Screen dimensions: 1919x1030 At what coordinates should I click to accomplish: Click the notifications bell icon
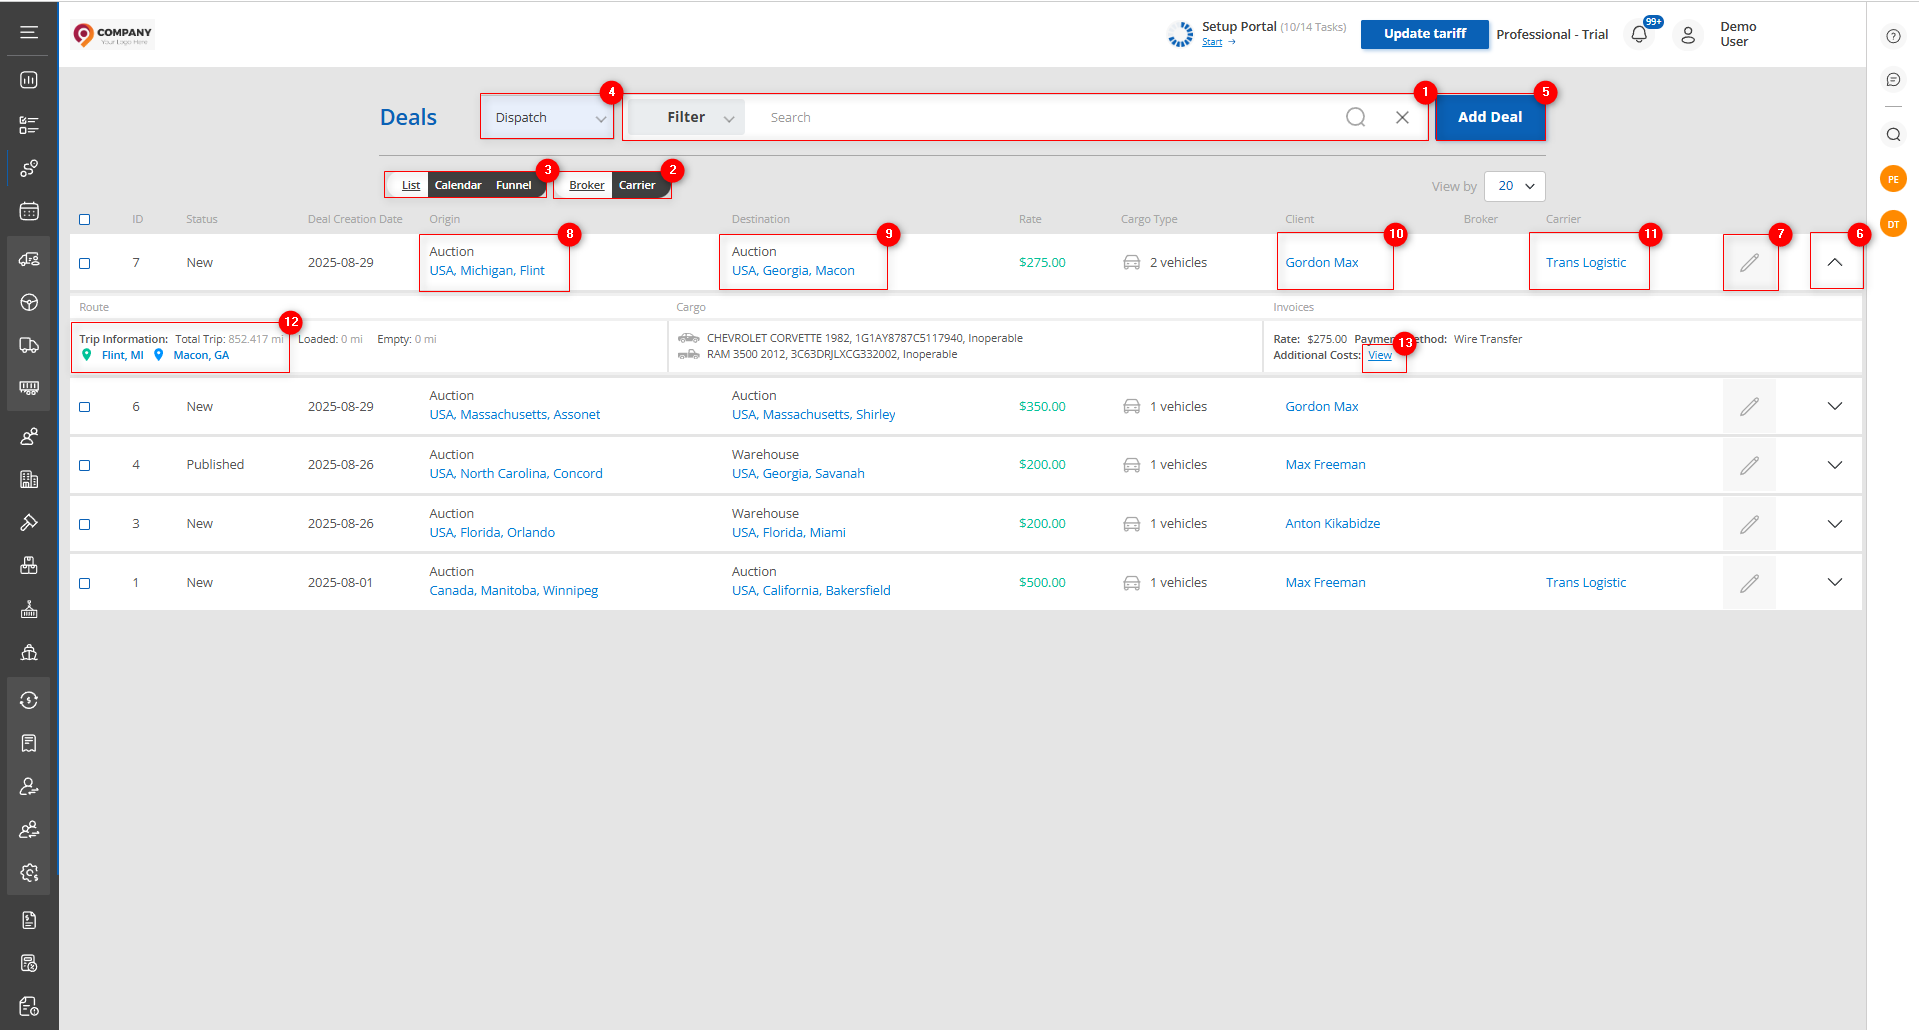point(1638,35)
